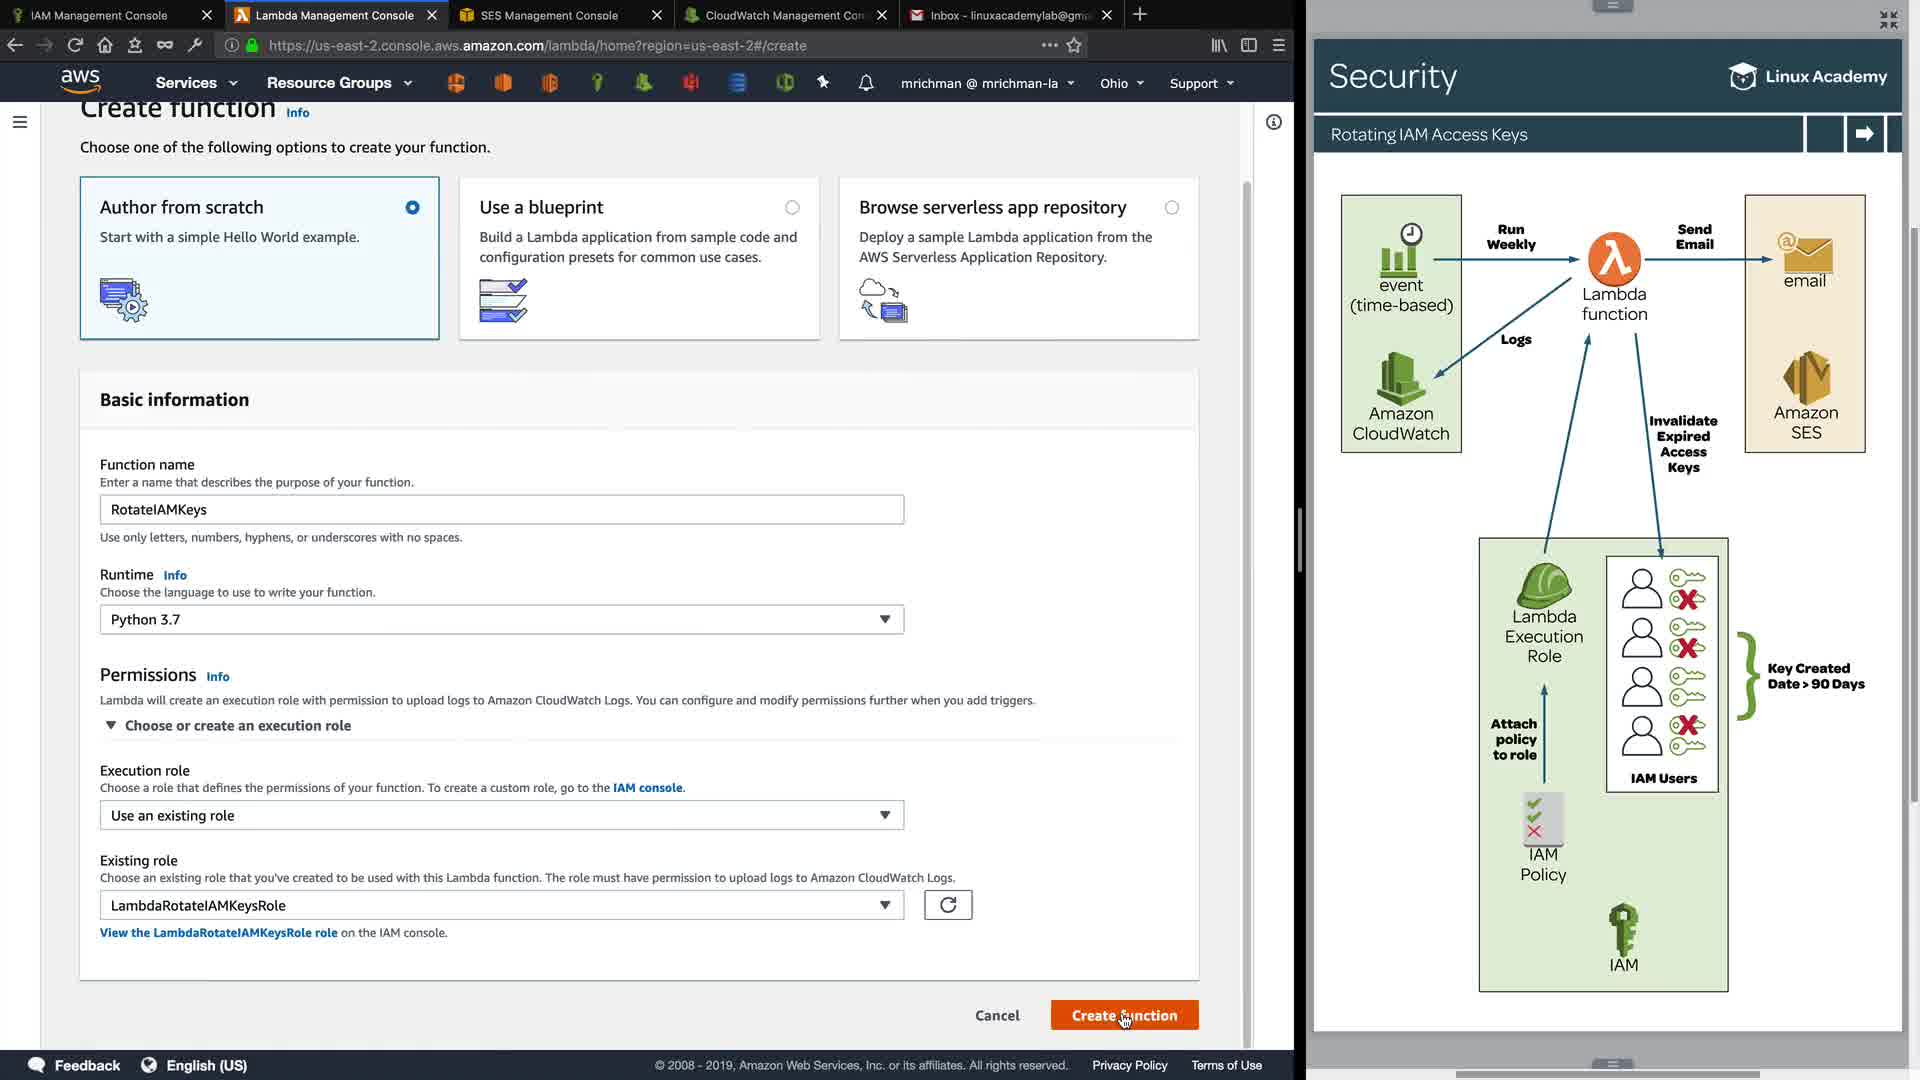Select Author from scratch radio option
1920x1080 pixels.
412,208
